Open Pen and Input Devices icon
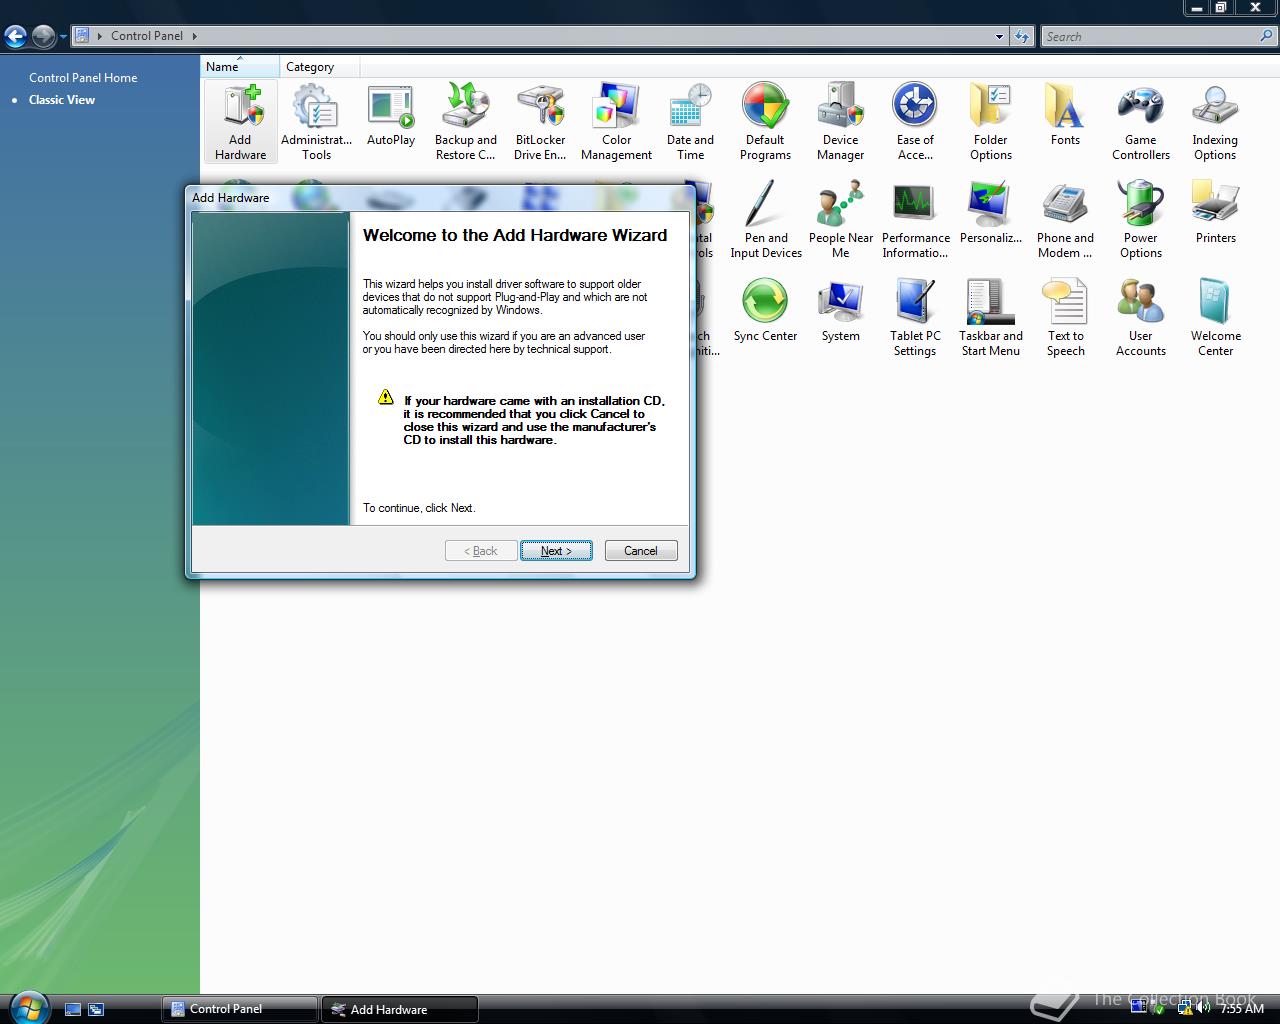 point(766,219)
